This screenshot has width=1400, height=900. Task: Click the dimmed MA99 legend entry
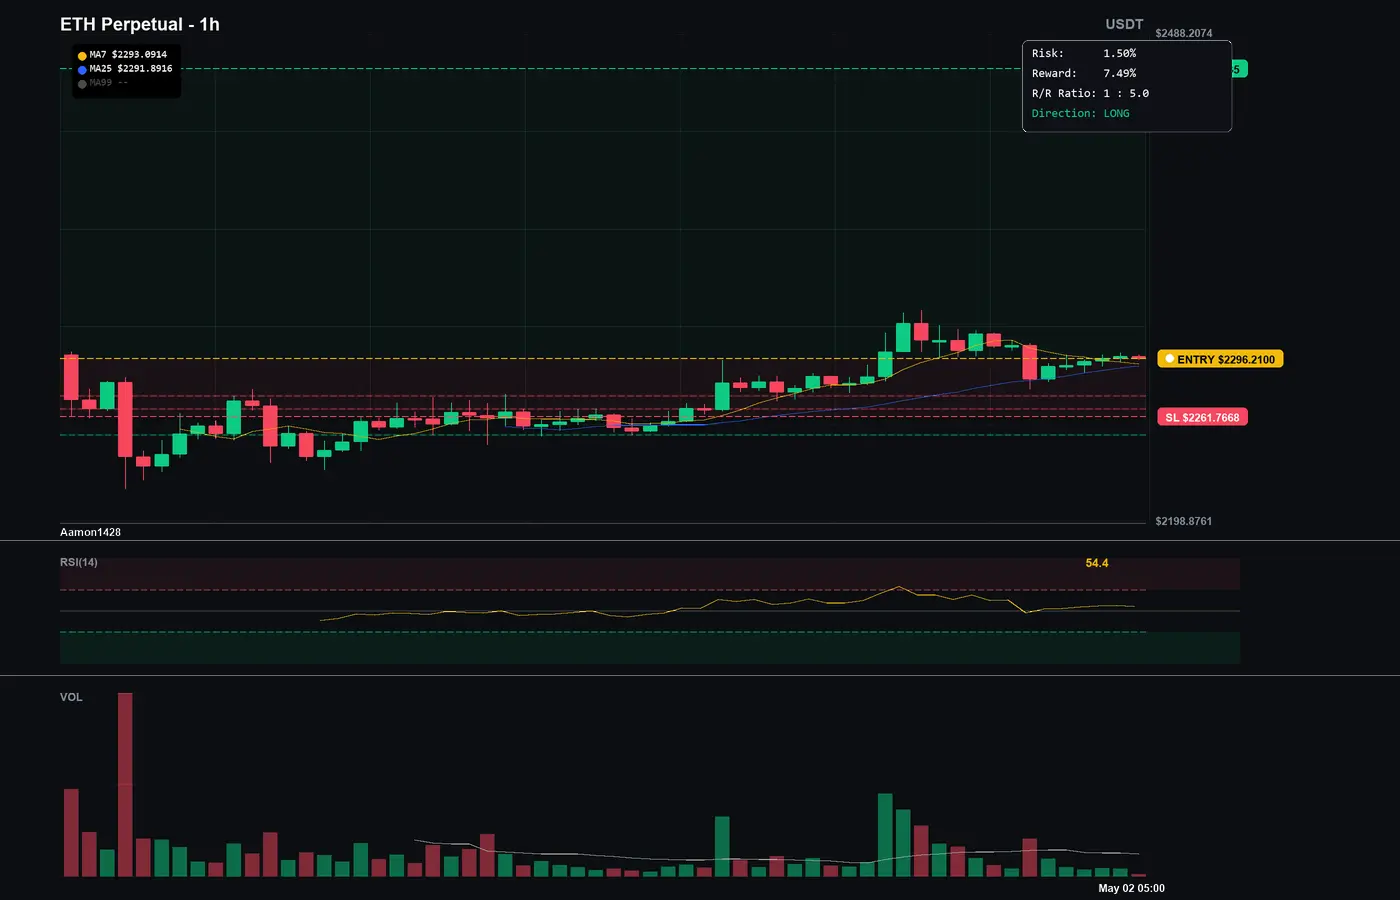click(x=108, y=83)
